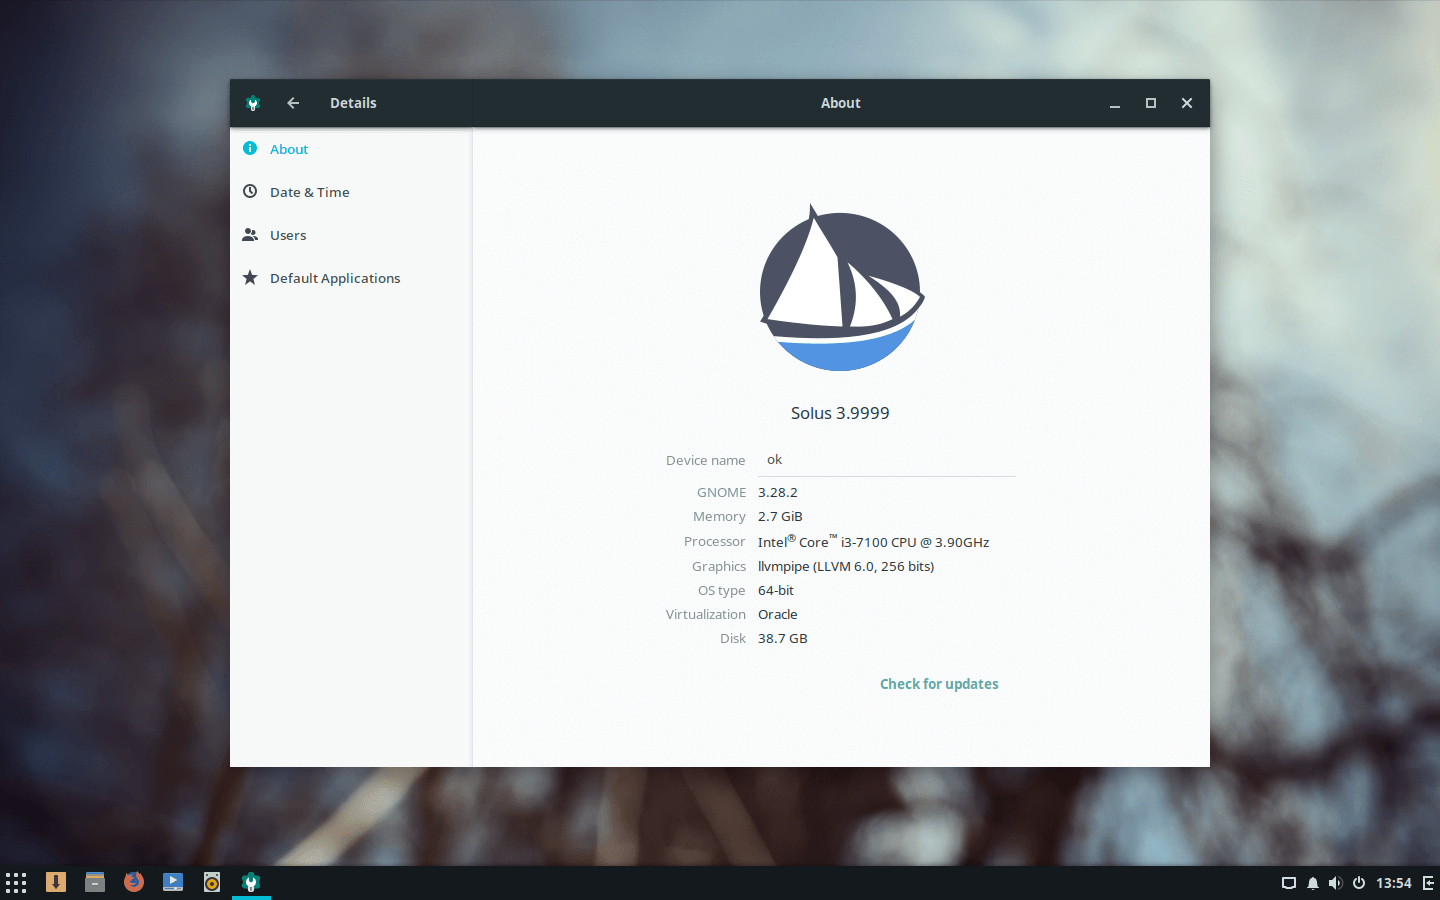This screenshot has height=900, width=1440.
Task: Go back with the header arrow
Action: coord(293,103)
